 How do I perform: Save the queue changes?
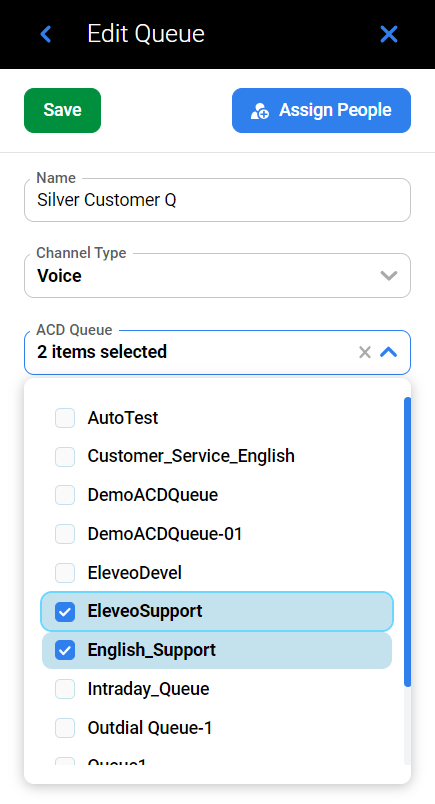[63, 110]
